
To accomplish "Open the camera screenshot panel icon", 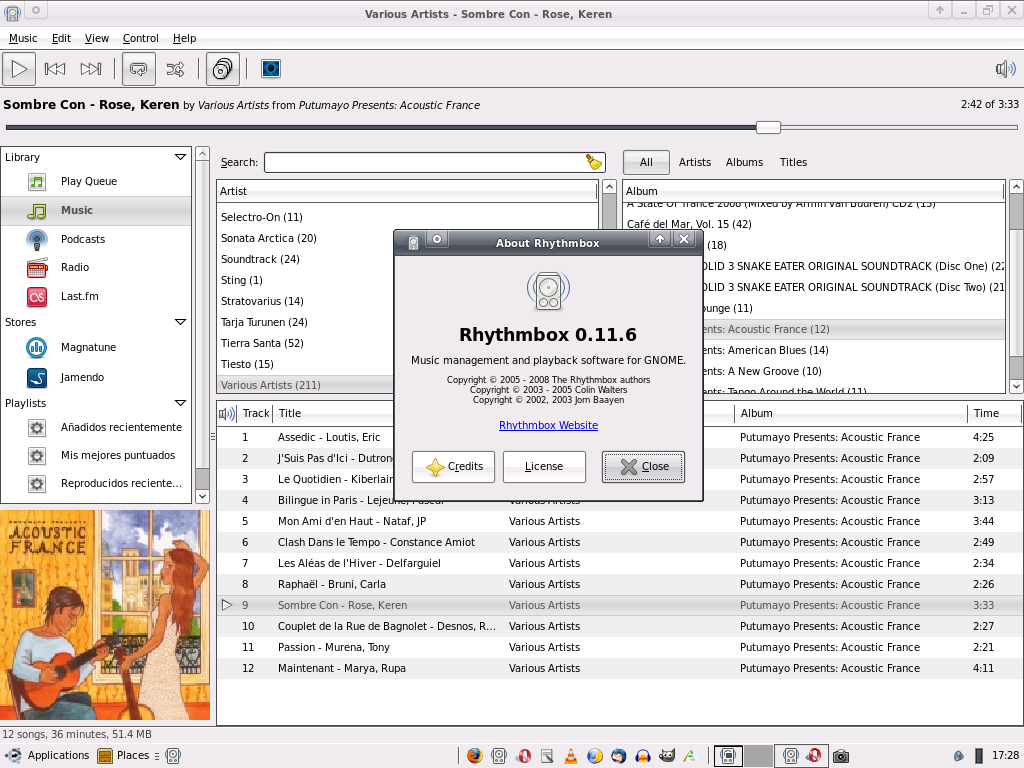I will pos(840,756).
